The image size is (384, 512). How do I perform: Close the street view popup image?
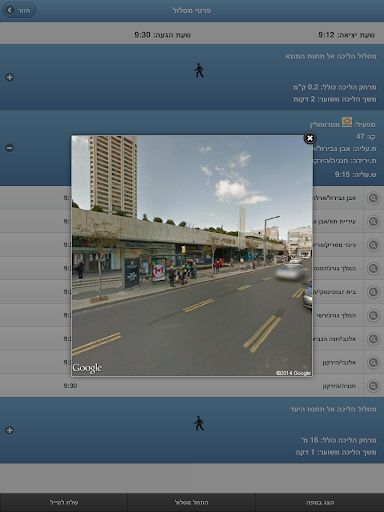(x=310, y=138)
